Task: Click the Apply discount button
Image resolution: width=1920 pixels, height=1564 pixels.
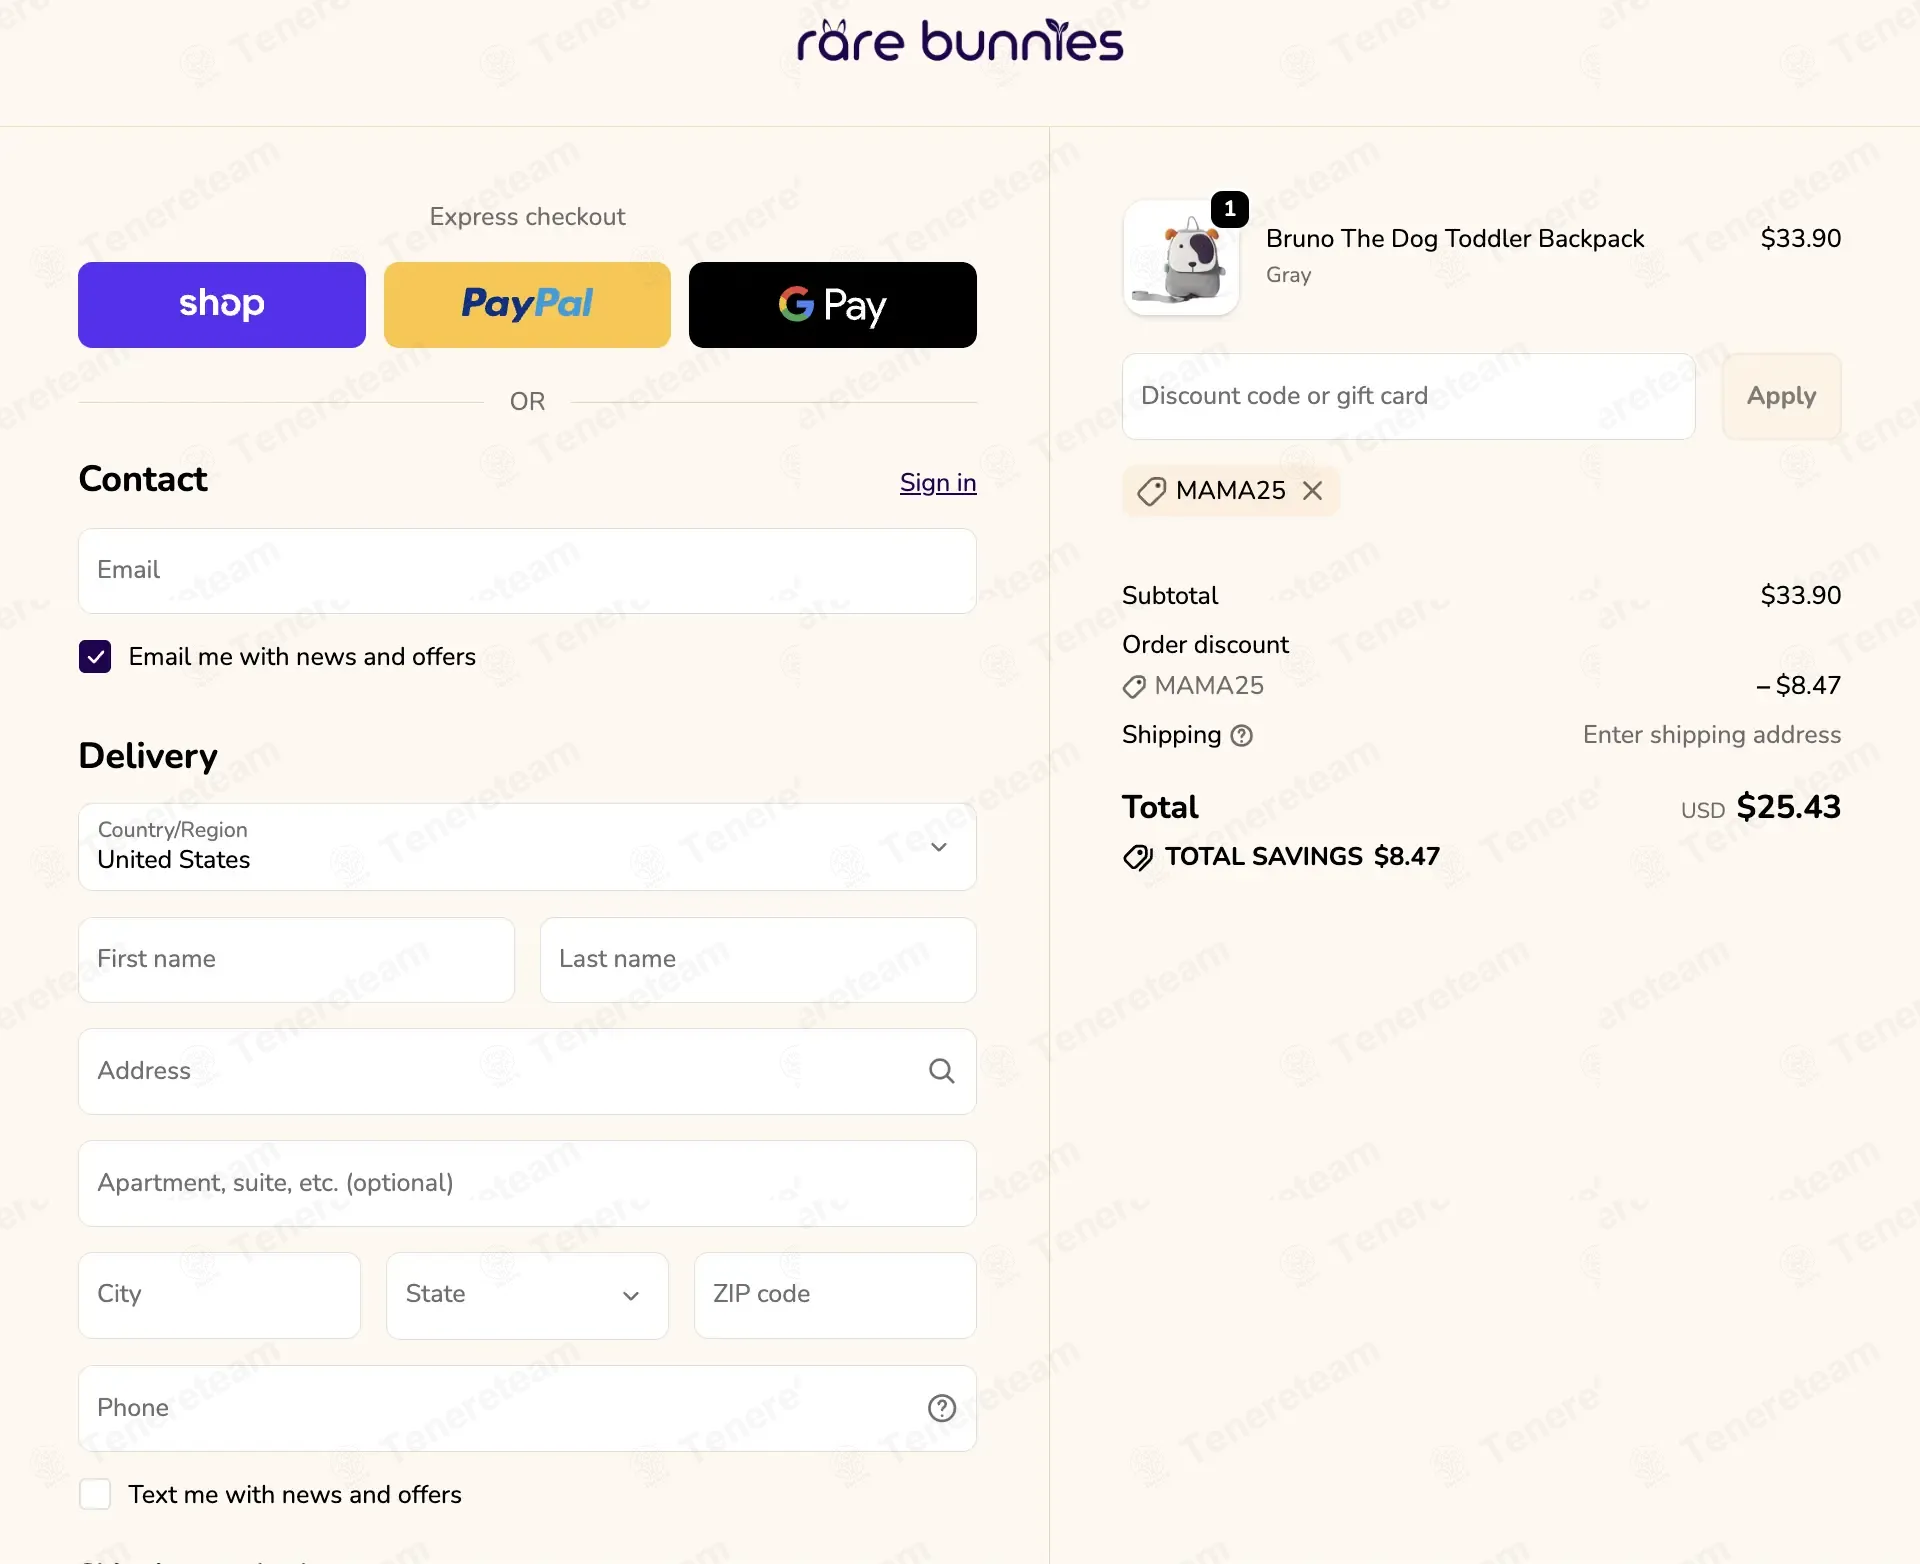Action: tap(1781, 396)
